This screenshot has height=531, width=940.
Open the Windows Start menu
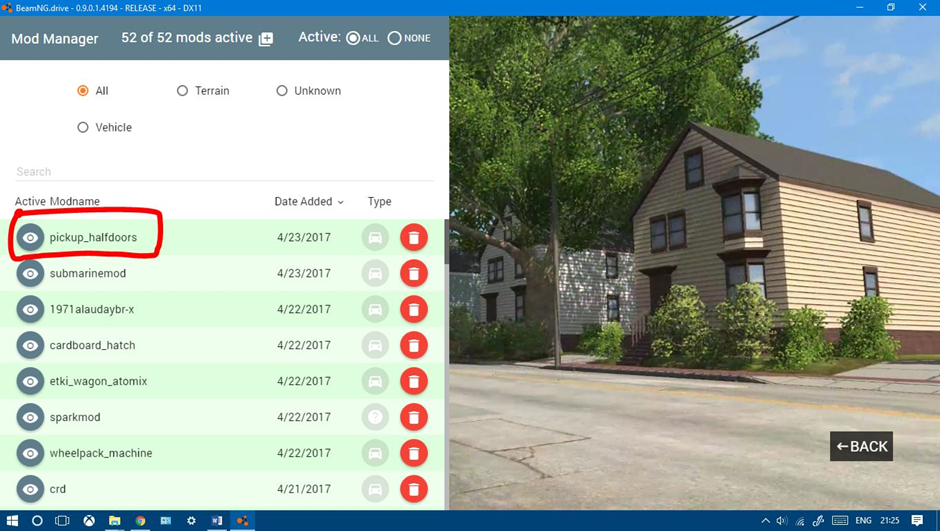click(12, 521)
